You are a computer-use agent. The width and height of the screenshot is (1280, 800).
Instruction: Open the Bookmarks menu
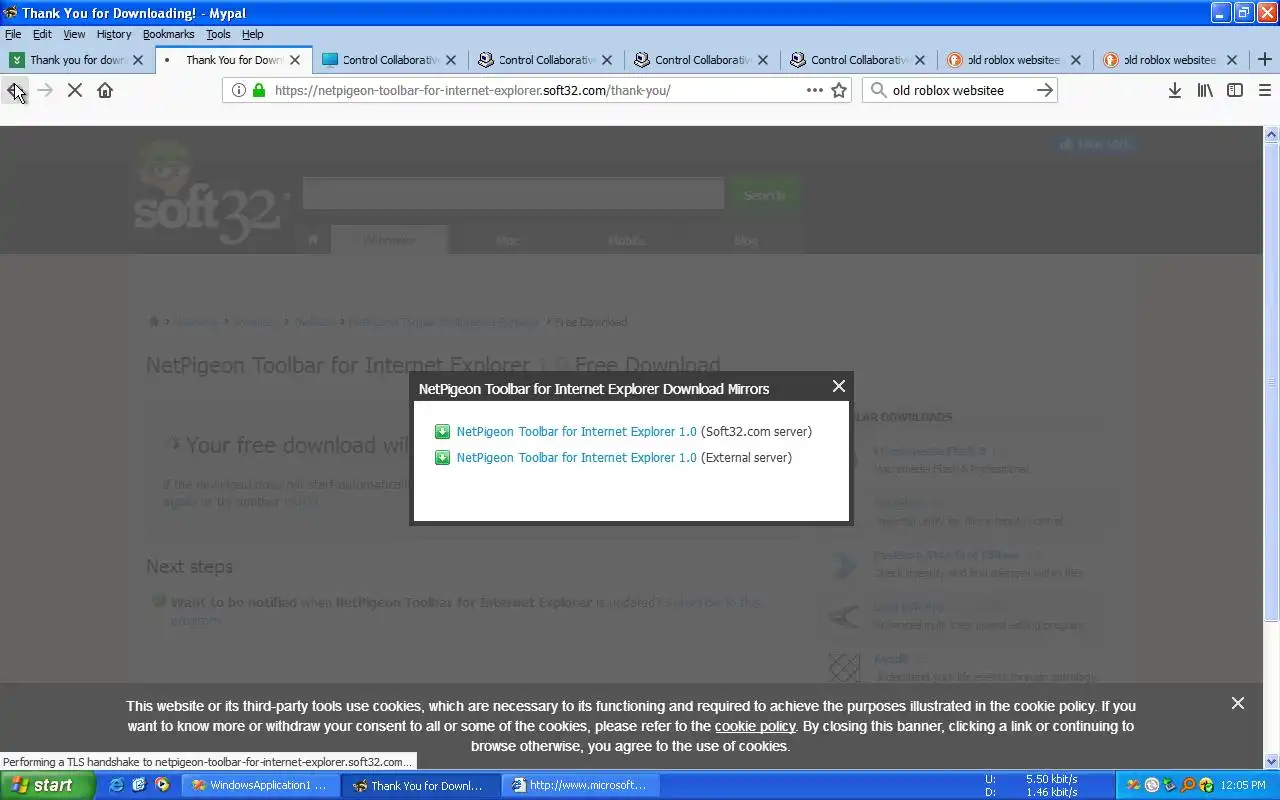click(x=168, y=34)
